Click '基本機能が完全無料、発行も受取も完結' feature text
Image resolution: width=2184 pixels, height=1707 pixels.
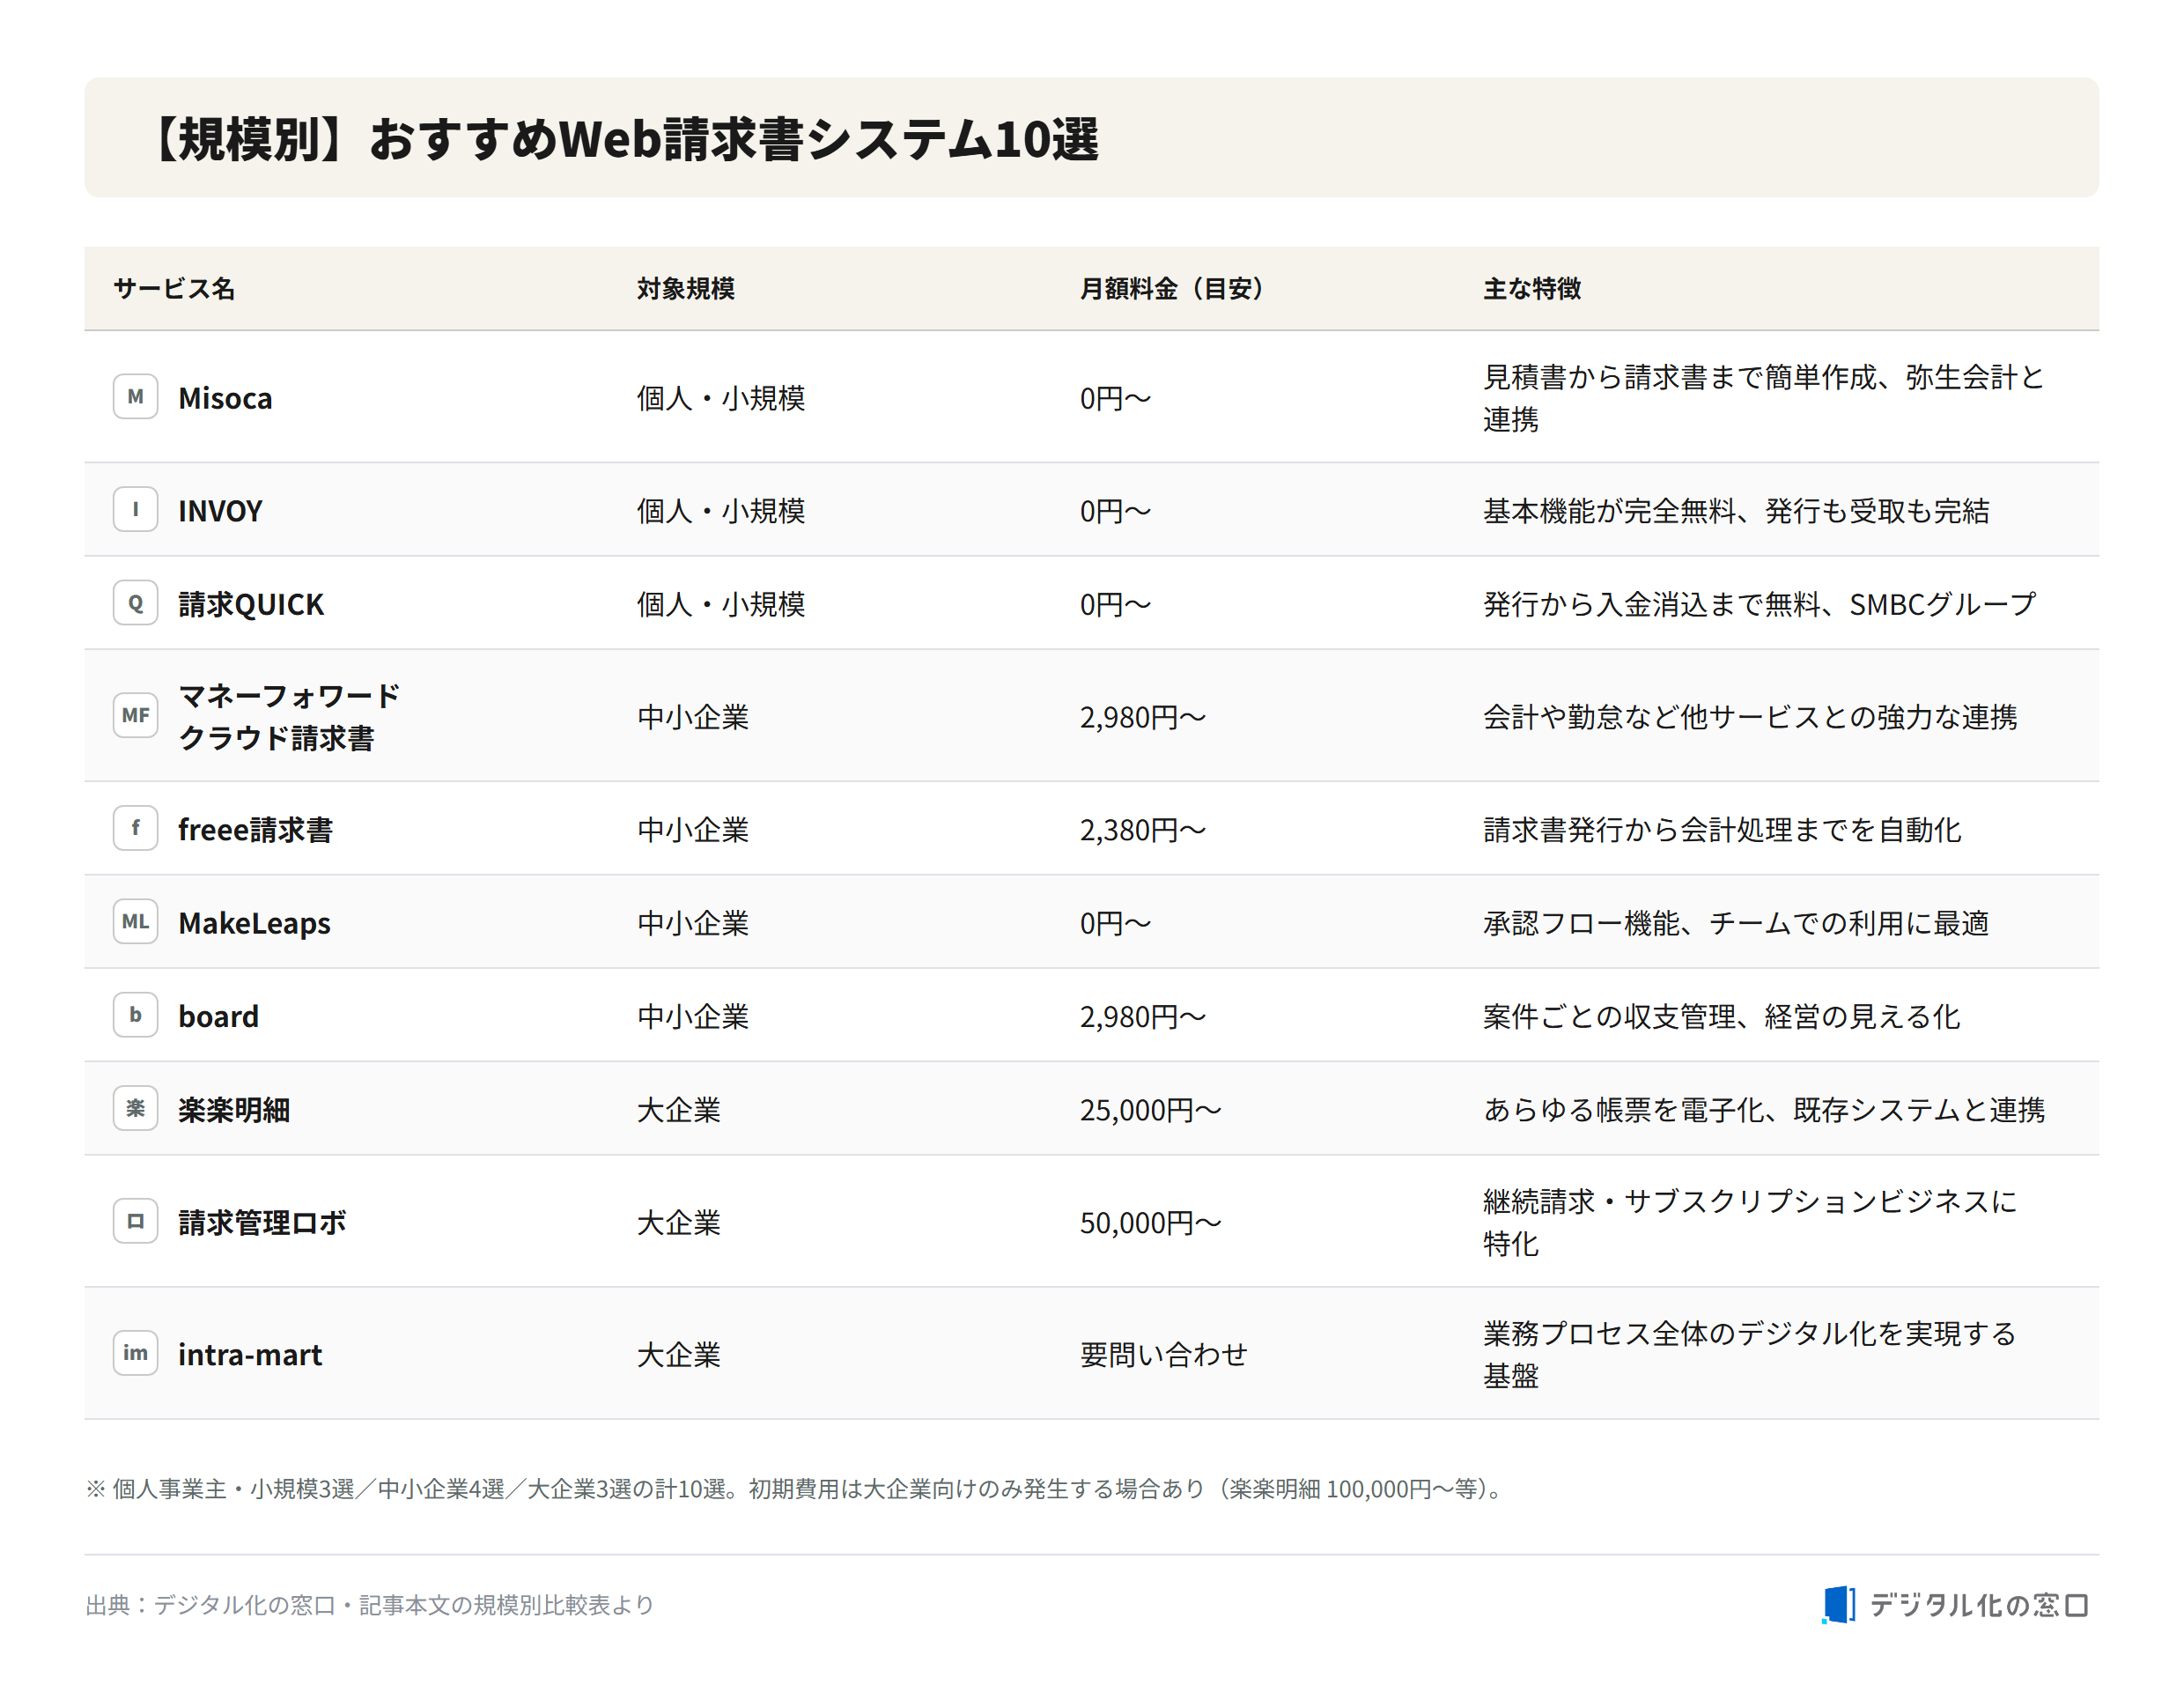pos(1736,511)
